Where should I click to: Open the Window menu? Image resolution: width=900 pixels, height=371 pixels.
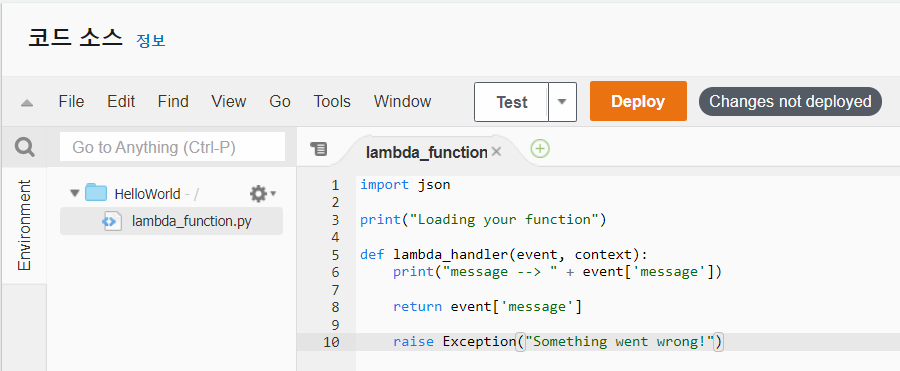(x=402, y=102)
